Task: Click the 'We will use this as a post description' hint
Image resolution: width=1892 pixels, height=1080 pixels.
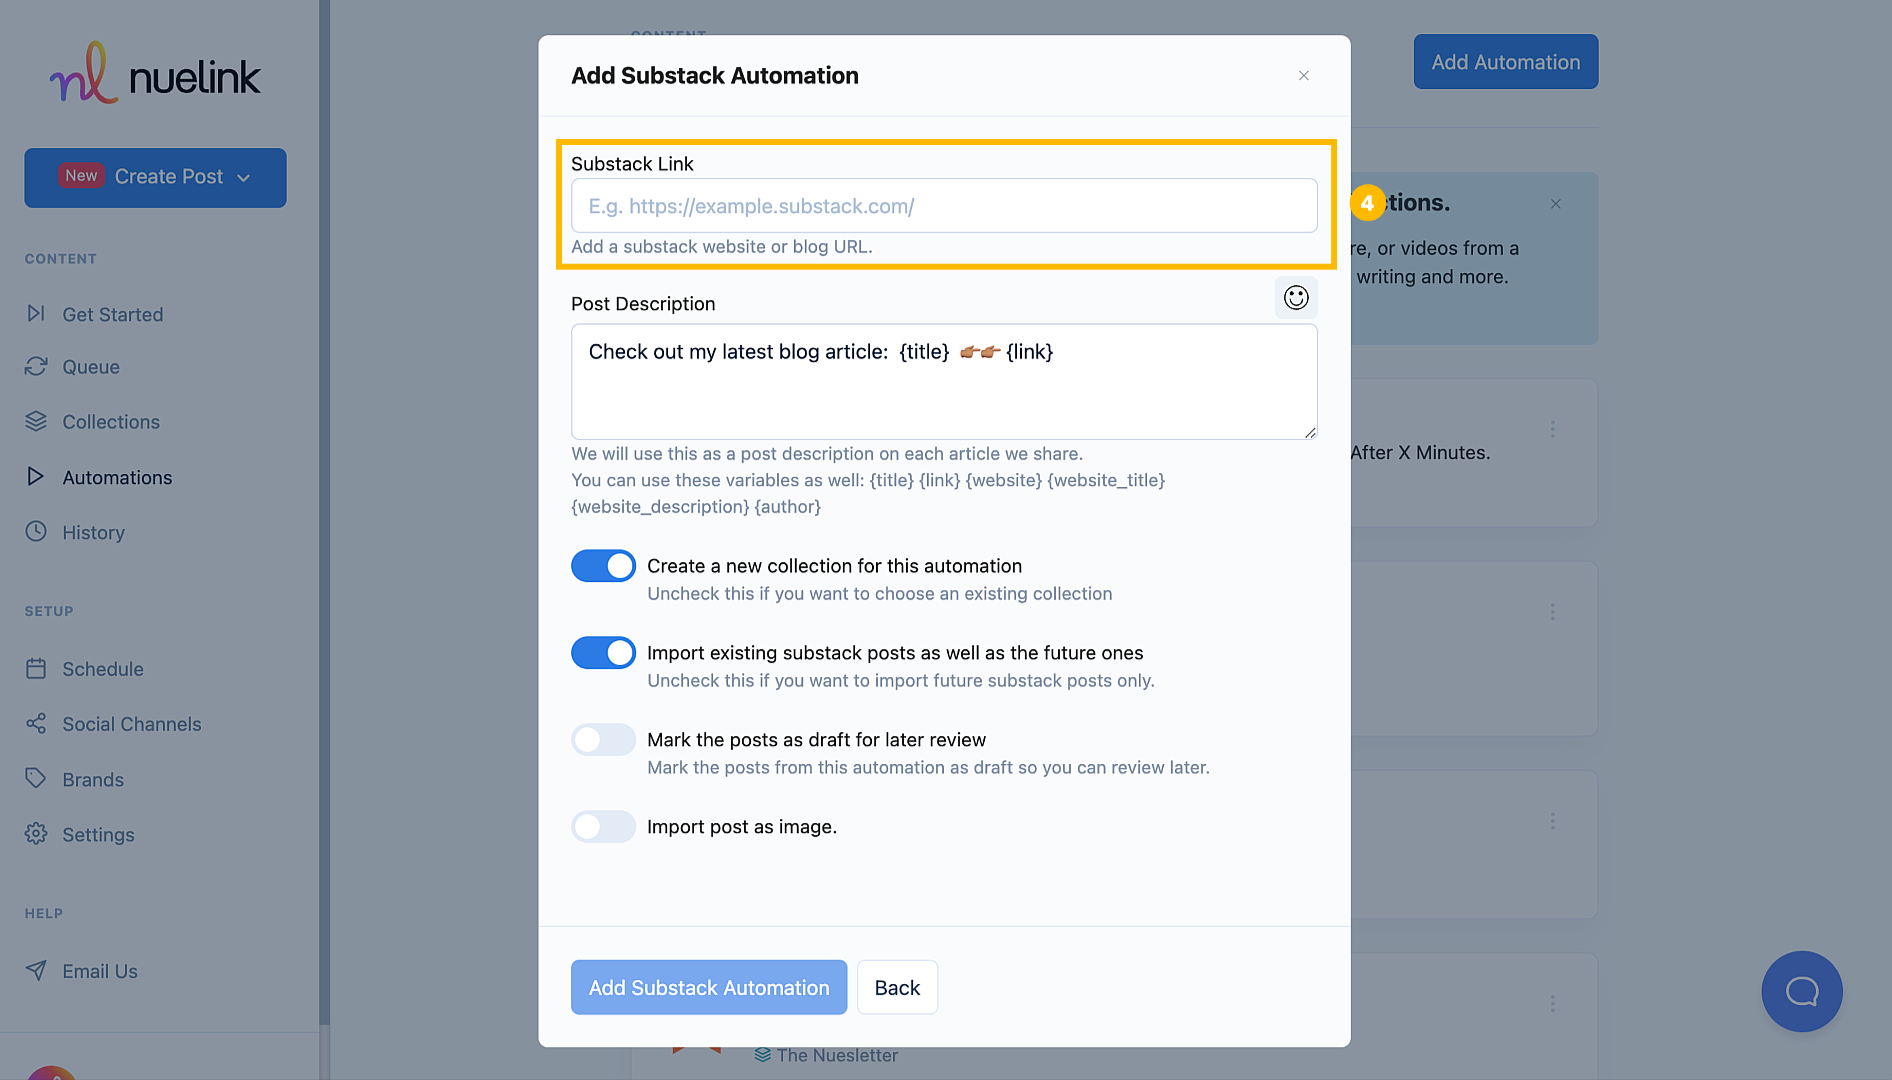Action: [x=827, y=454]
